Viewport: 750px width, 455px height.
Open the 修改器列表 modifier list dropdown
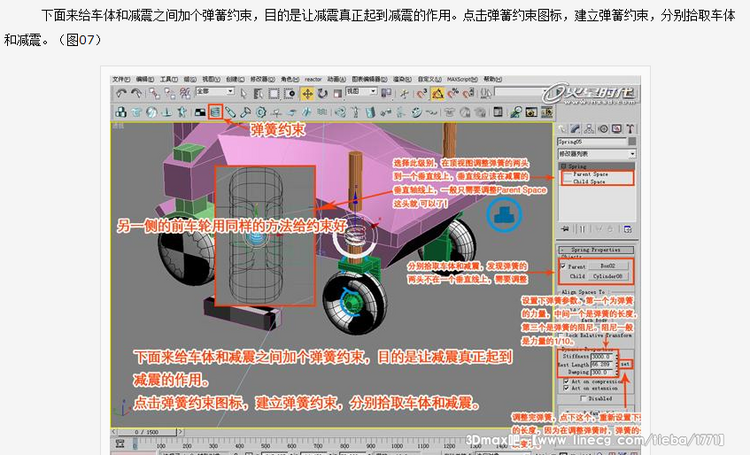click(597, 154)
